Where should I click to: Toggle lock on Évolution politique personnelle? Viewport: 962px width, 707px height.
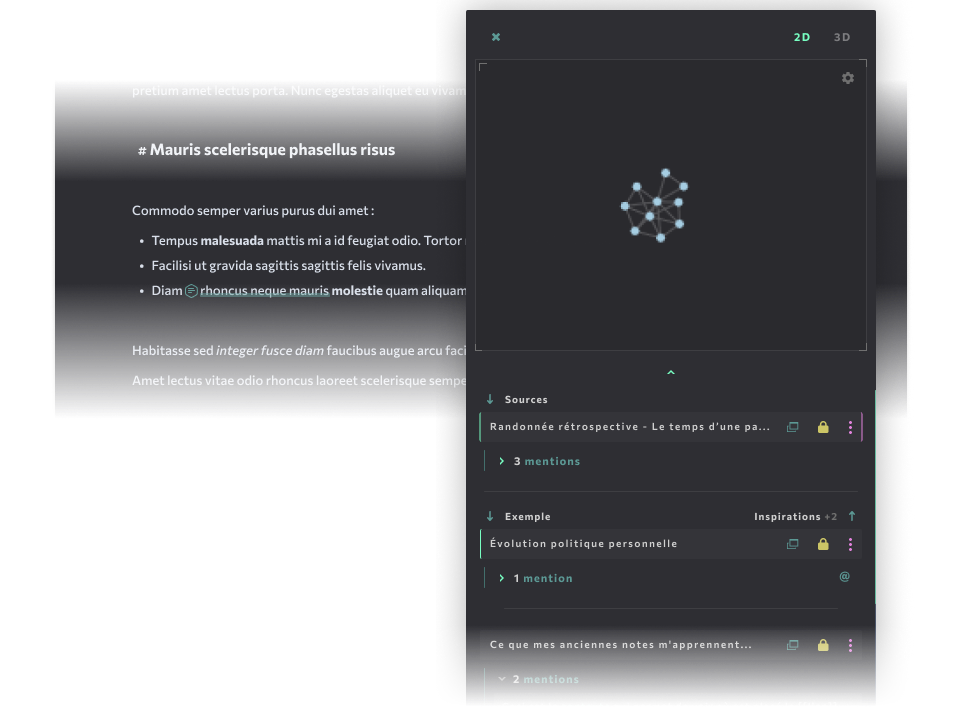pyautogui.click(x=823, y=544)
